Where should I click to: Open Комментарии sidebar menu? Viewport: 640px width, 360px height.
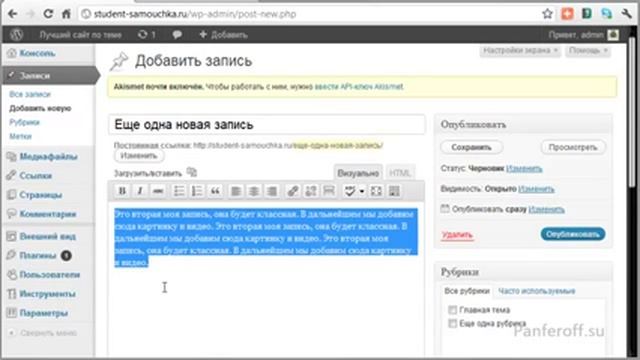pyautogui.click(x=48, y=214)
